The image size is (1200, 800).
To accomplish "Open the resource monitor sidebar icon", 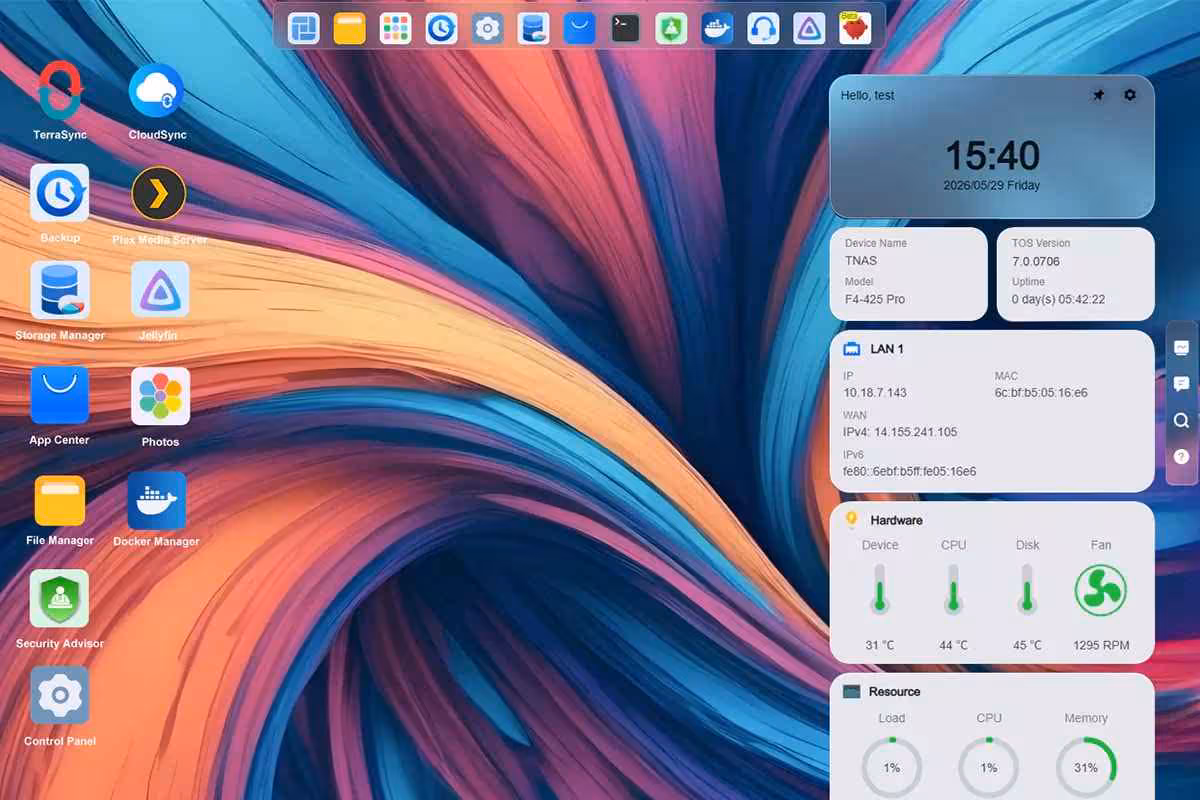I will pos(1181,347).
